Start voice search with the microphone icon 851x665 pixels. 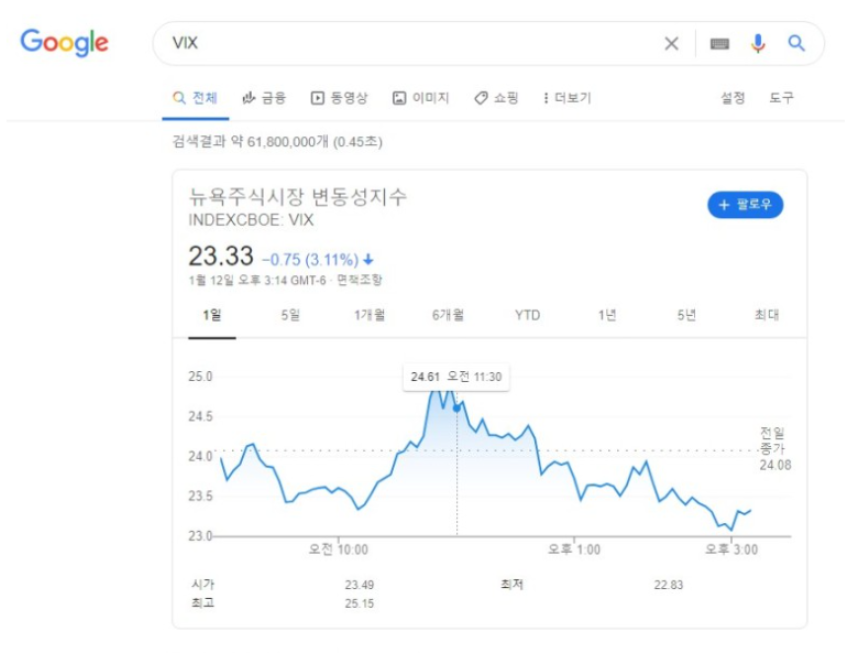coord(758,43)
